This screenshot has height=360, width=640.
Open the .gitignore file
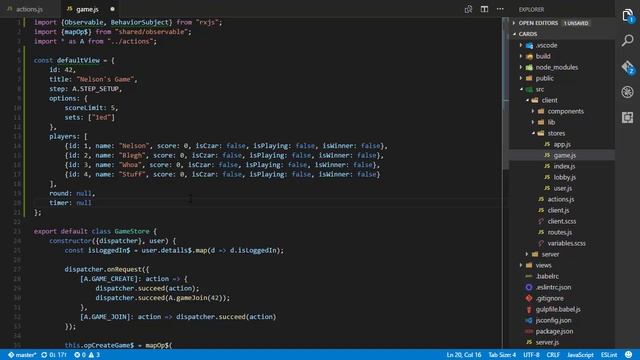point(549,298)
